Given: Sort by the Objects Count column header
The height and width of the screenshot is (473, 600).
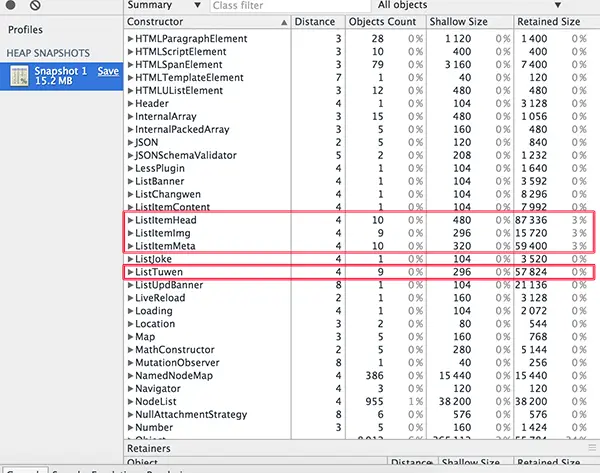Looking at the screenshot, I should coord(386,22).
